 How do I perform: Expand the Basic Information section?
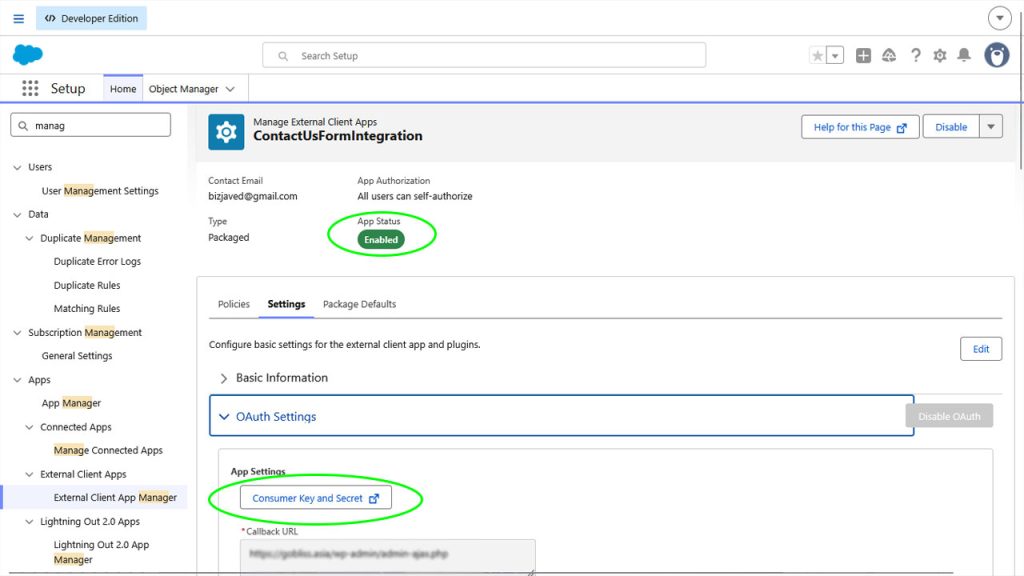coord(224,378)
